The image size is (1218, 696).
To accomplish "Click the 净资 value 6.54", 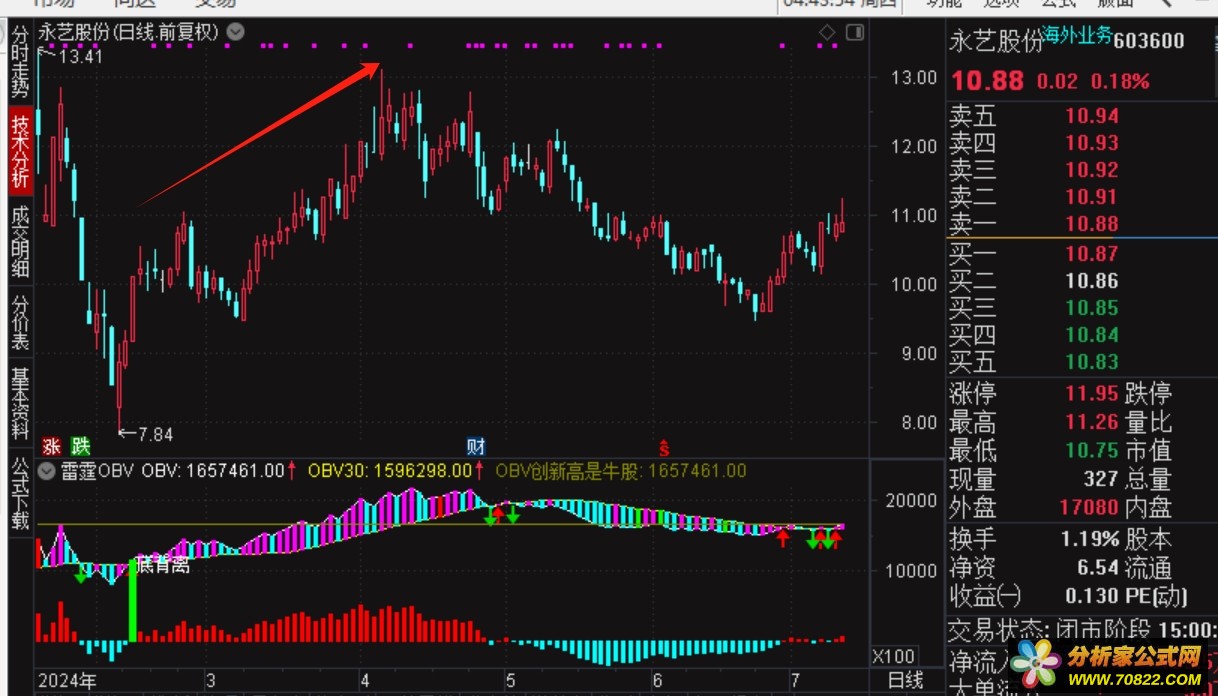I will click(1099, 568).
